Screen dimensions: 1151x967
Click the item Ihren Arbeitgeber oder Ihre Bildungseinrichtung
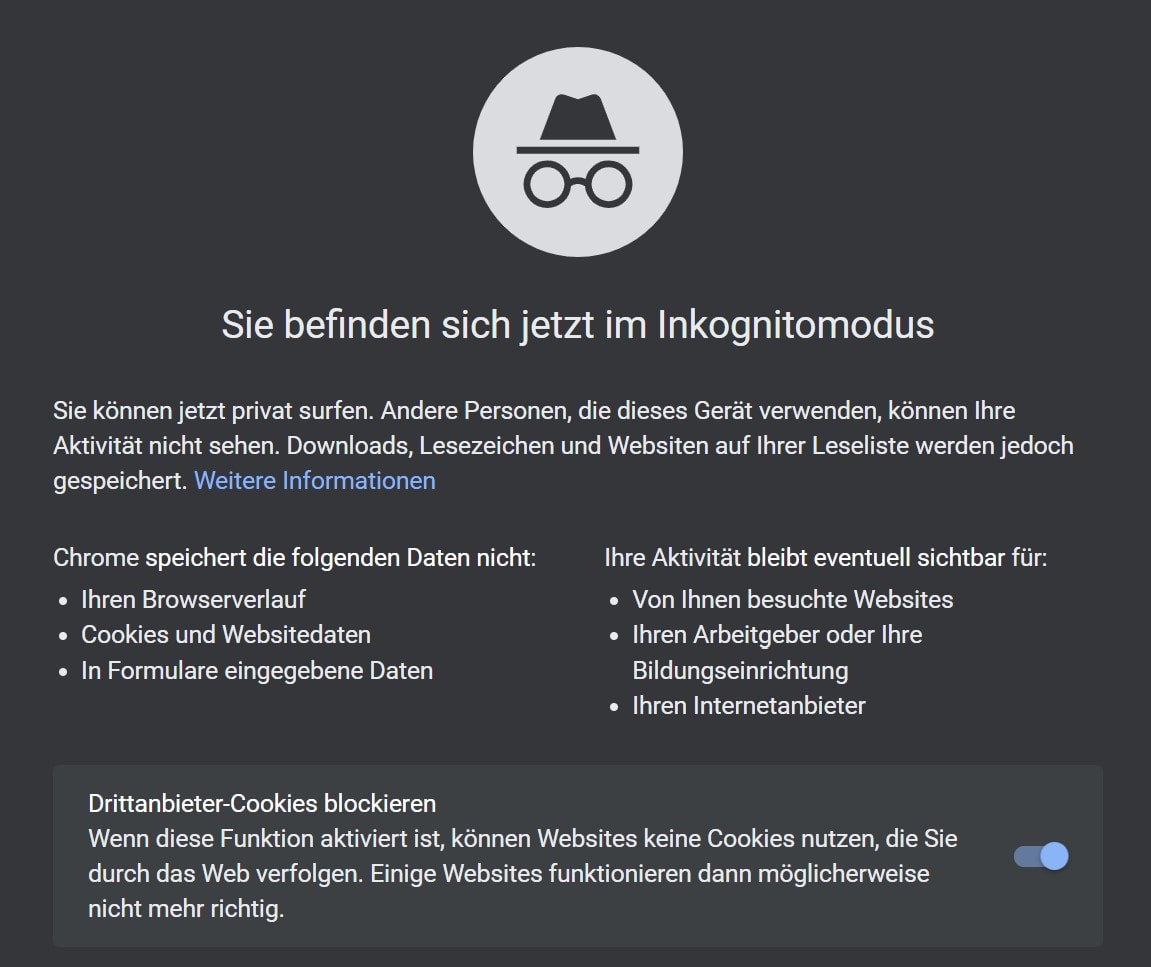[x=777, y=653]
